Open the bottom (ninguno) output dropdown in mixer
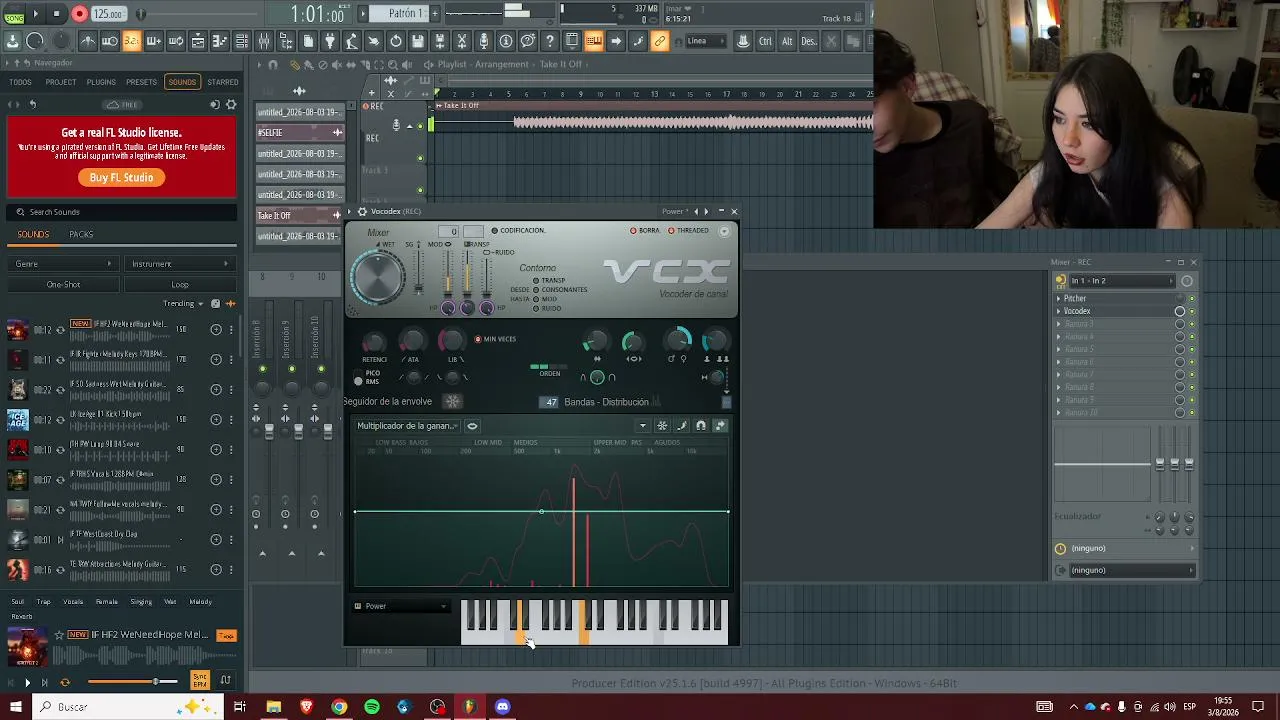 [x=1132, y=570]
